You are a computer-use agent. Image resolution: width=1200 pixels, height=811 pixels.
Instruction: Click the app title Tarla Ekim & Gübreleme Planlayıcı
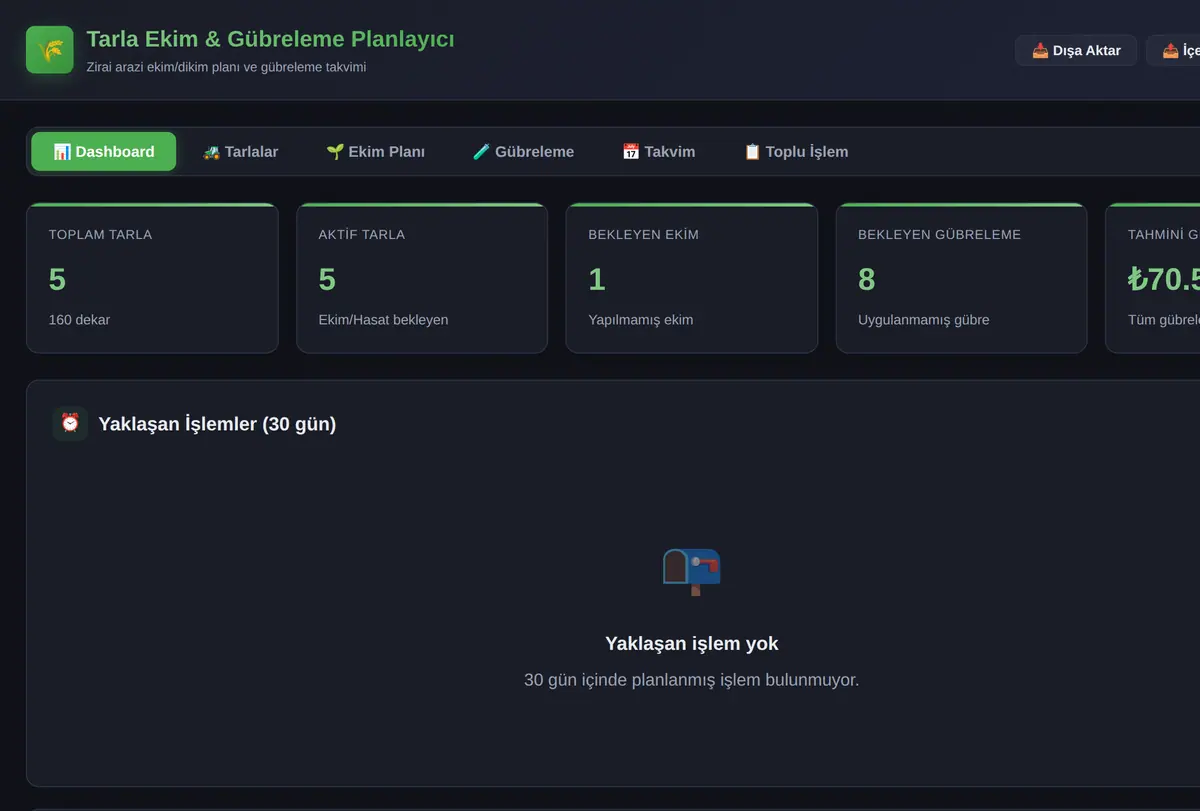[x=270, y=39]
